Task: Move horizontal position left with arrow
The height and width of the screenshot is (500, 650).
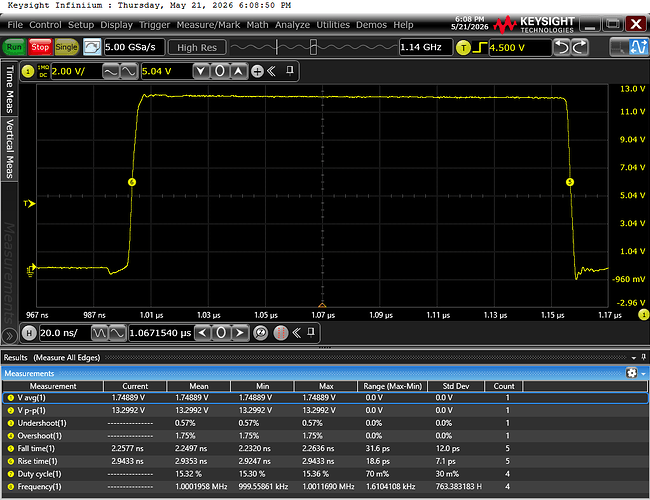Action: [202, 333]
